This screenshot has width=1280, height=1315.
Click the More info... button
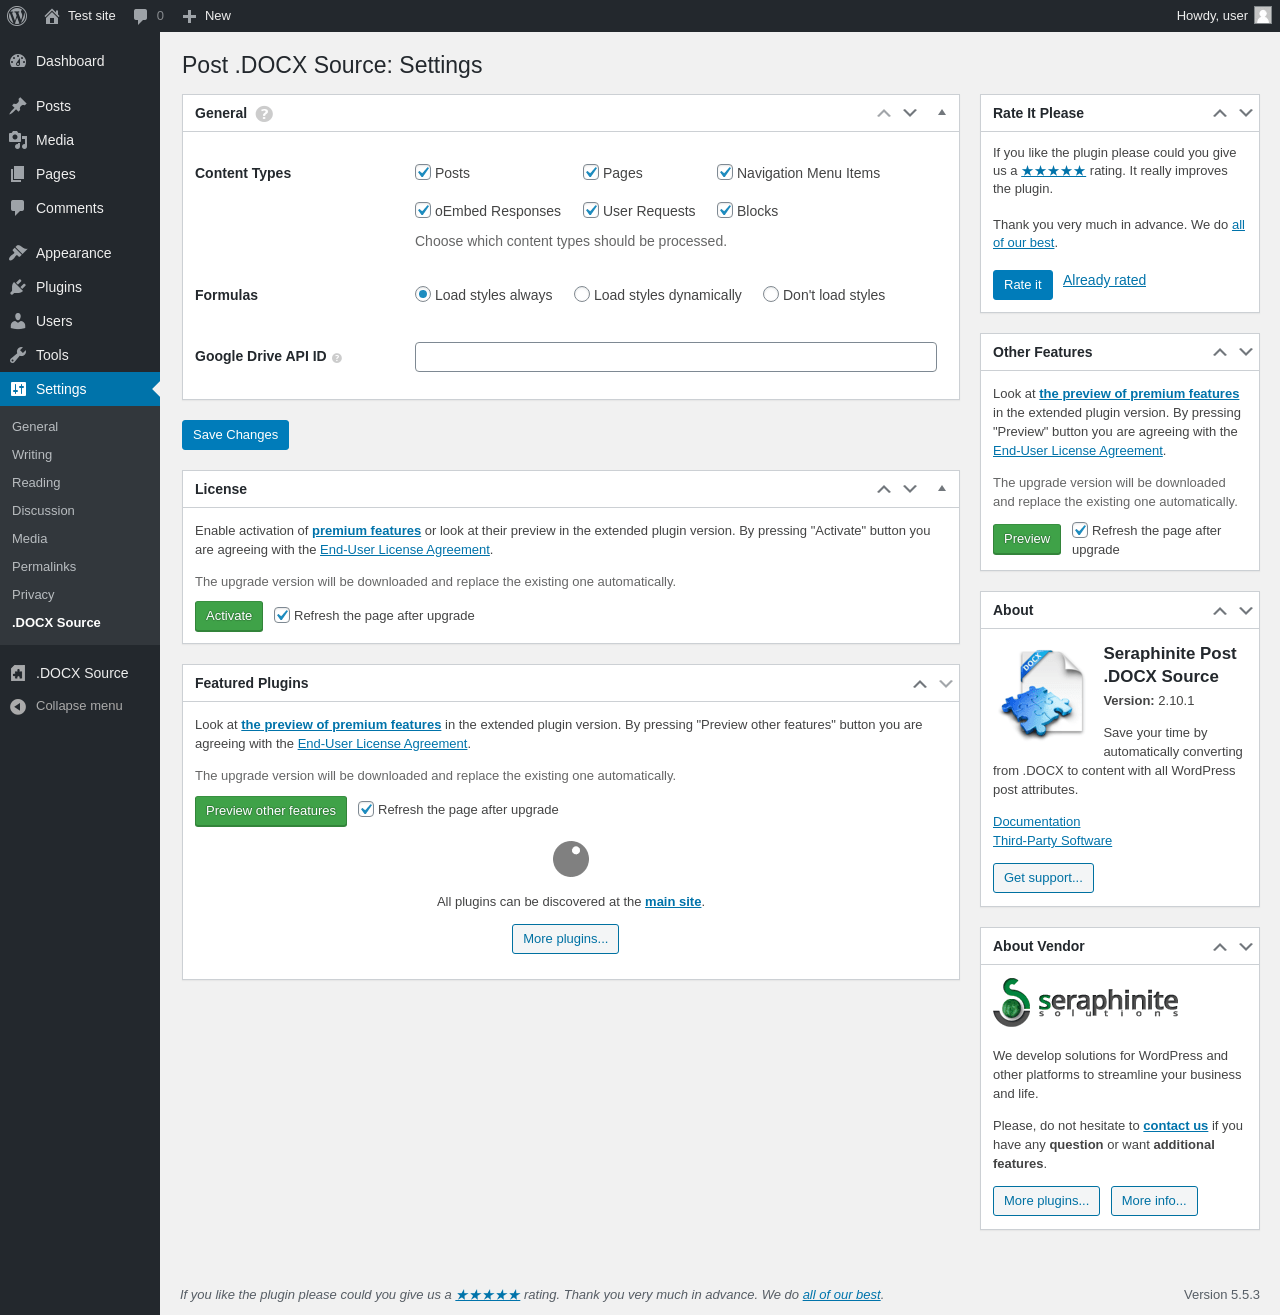pos(1154,1201)
